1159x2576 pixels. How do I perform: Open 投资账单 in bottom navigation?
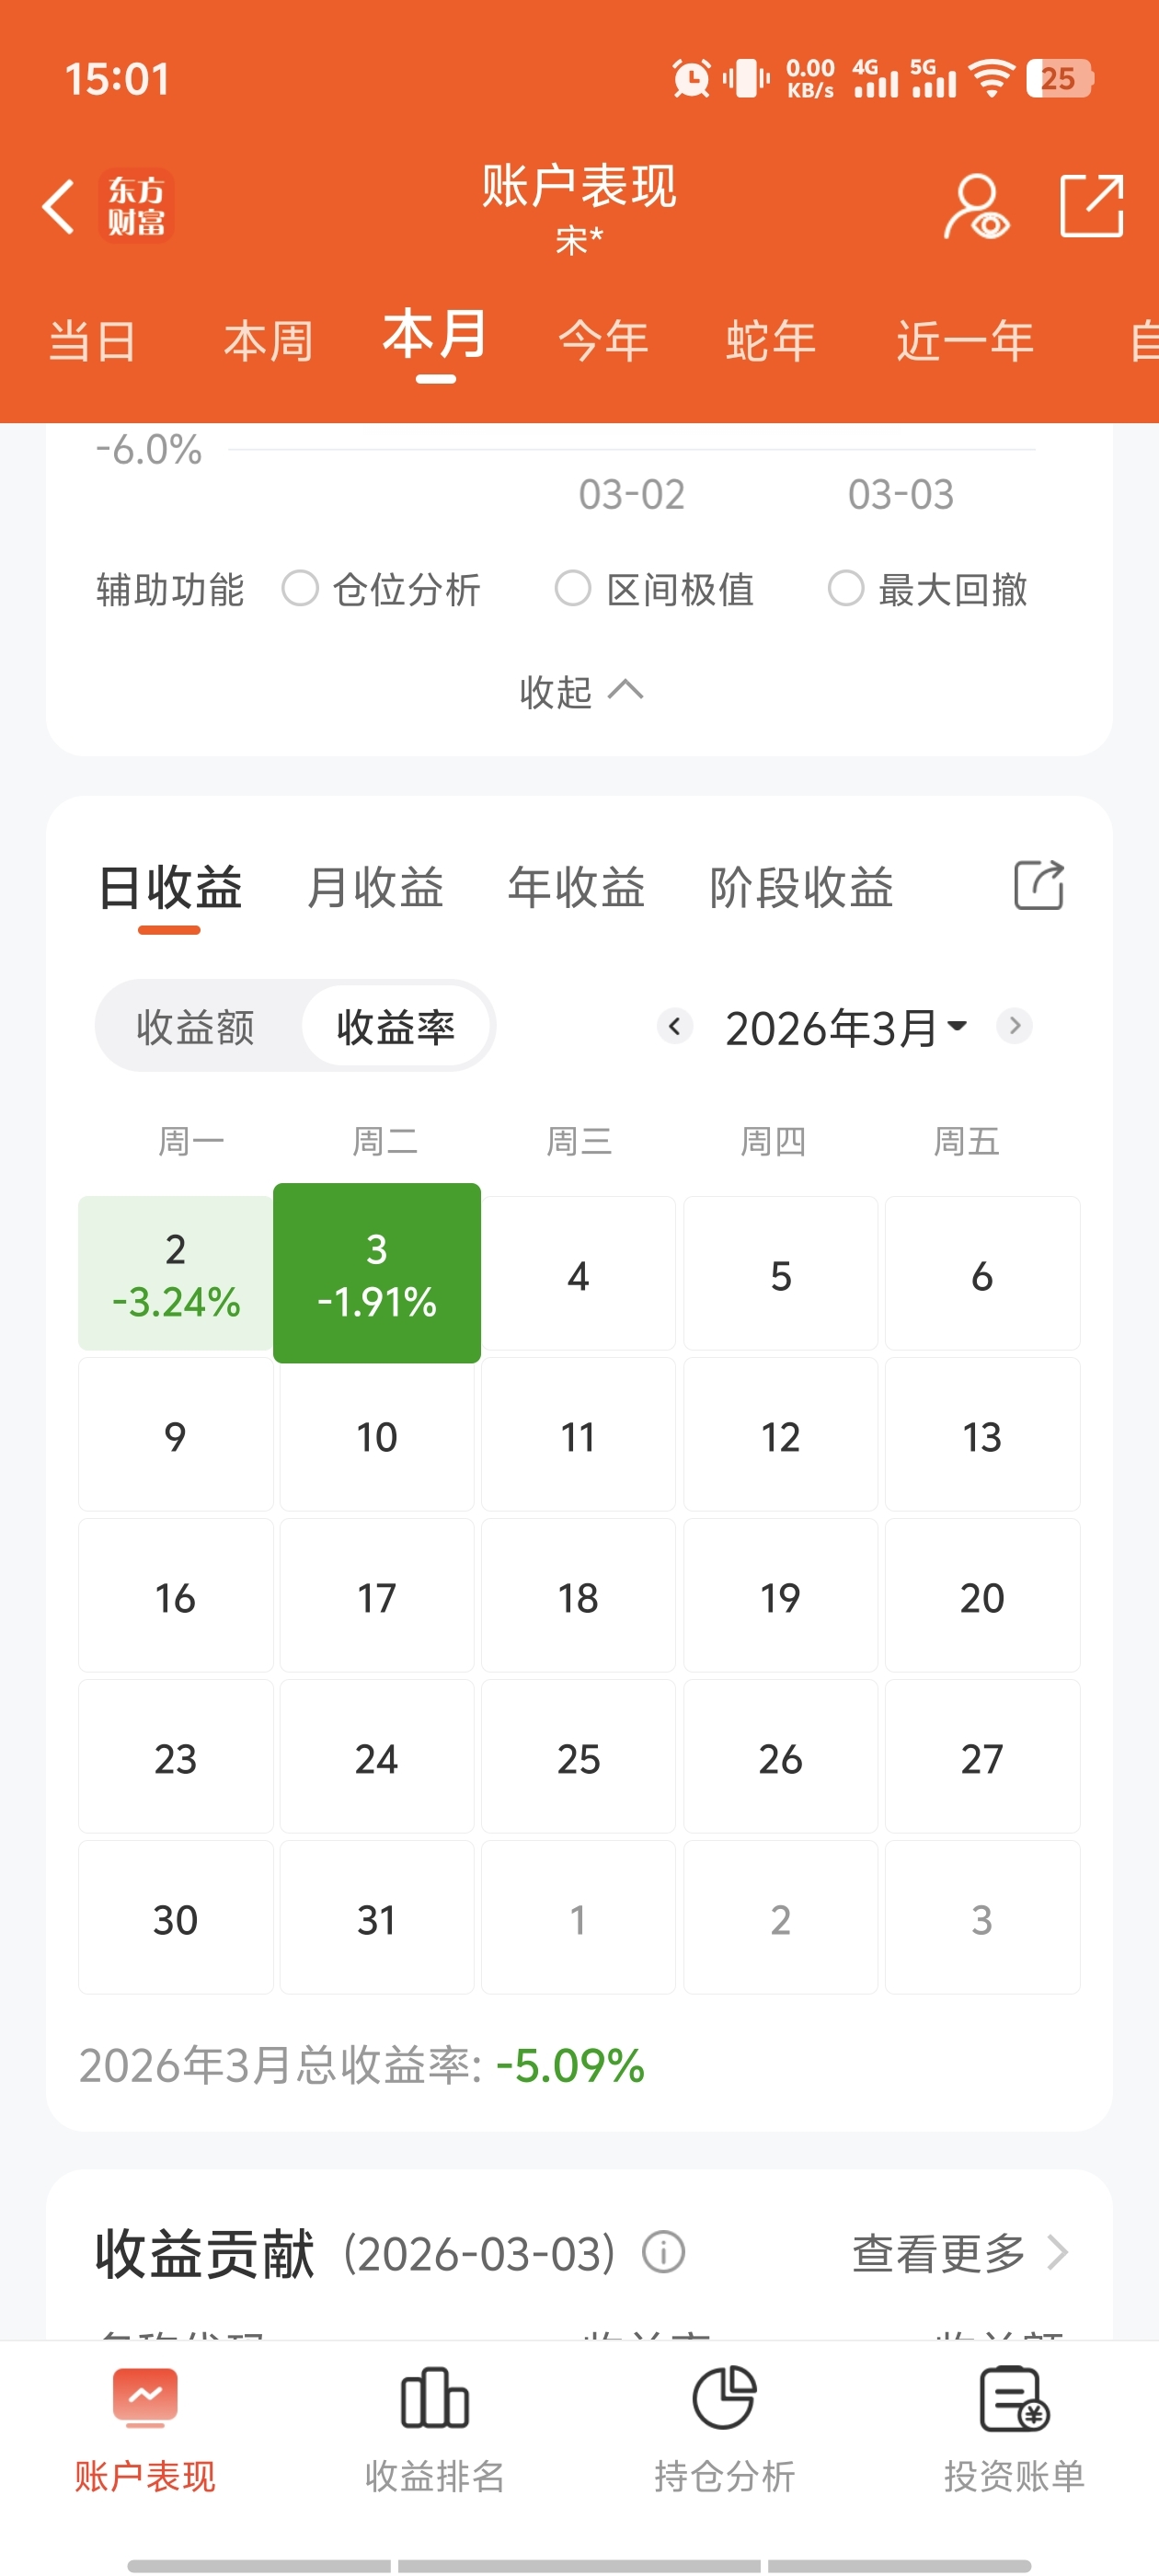(x=1014, y=2429)
